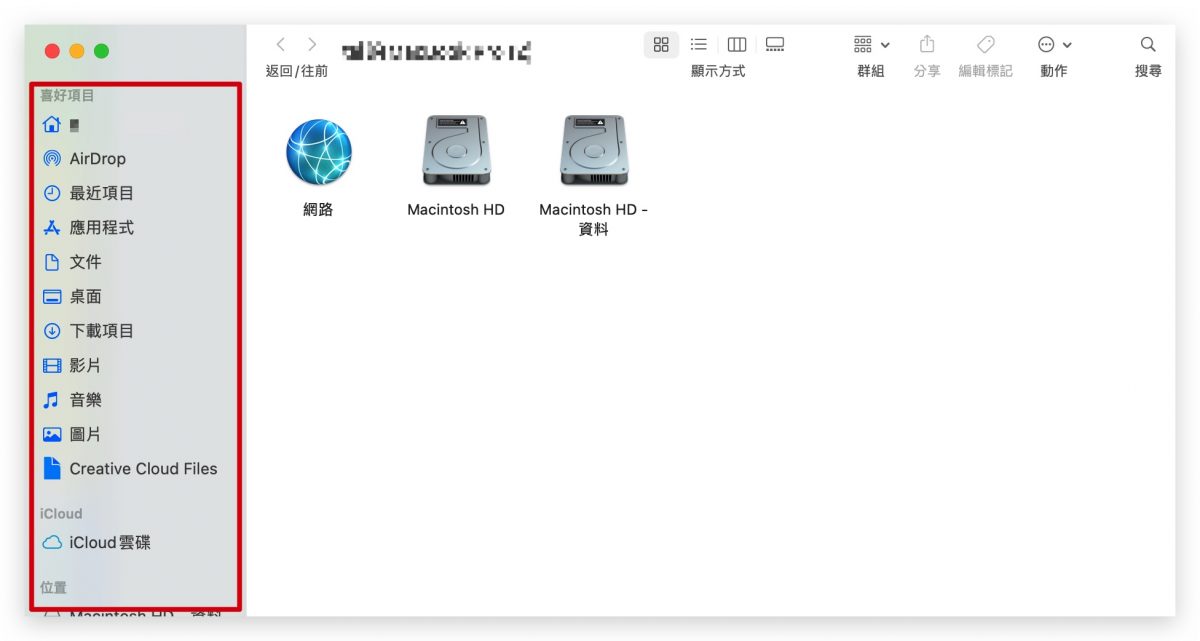Open 最近項目 in the sidebar
The width and height of the screenshot is (1200, 641).
tap(88, 193)
